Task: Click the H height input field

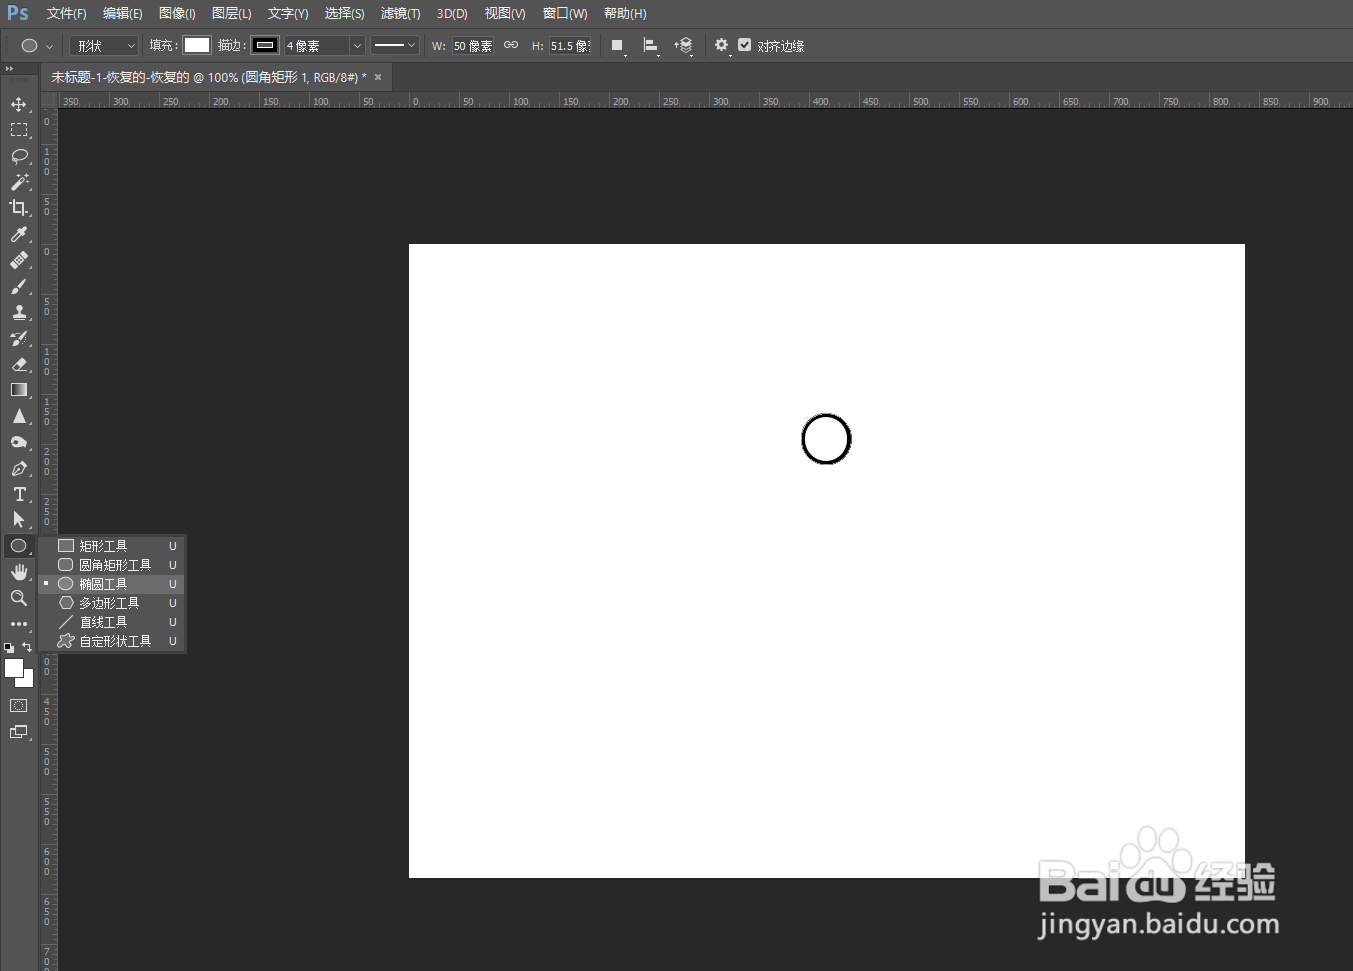Action: (570, 46)
